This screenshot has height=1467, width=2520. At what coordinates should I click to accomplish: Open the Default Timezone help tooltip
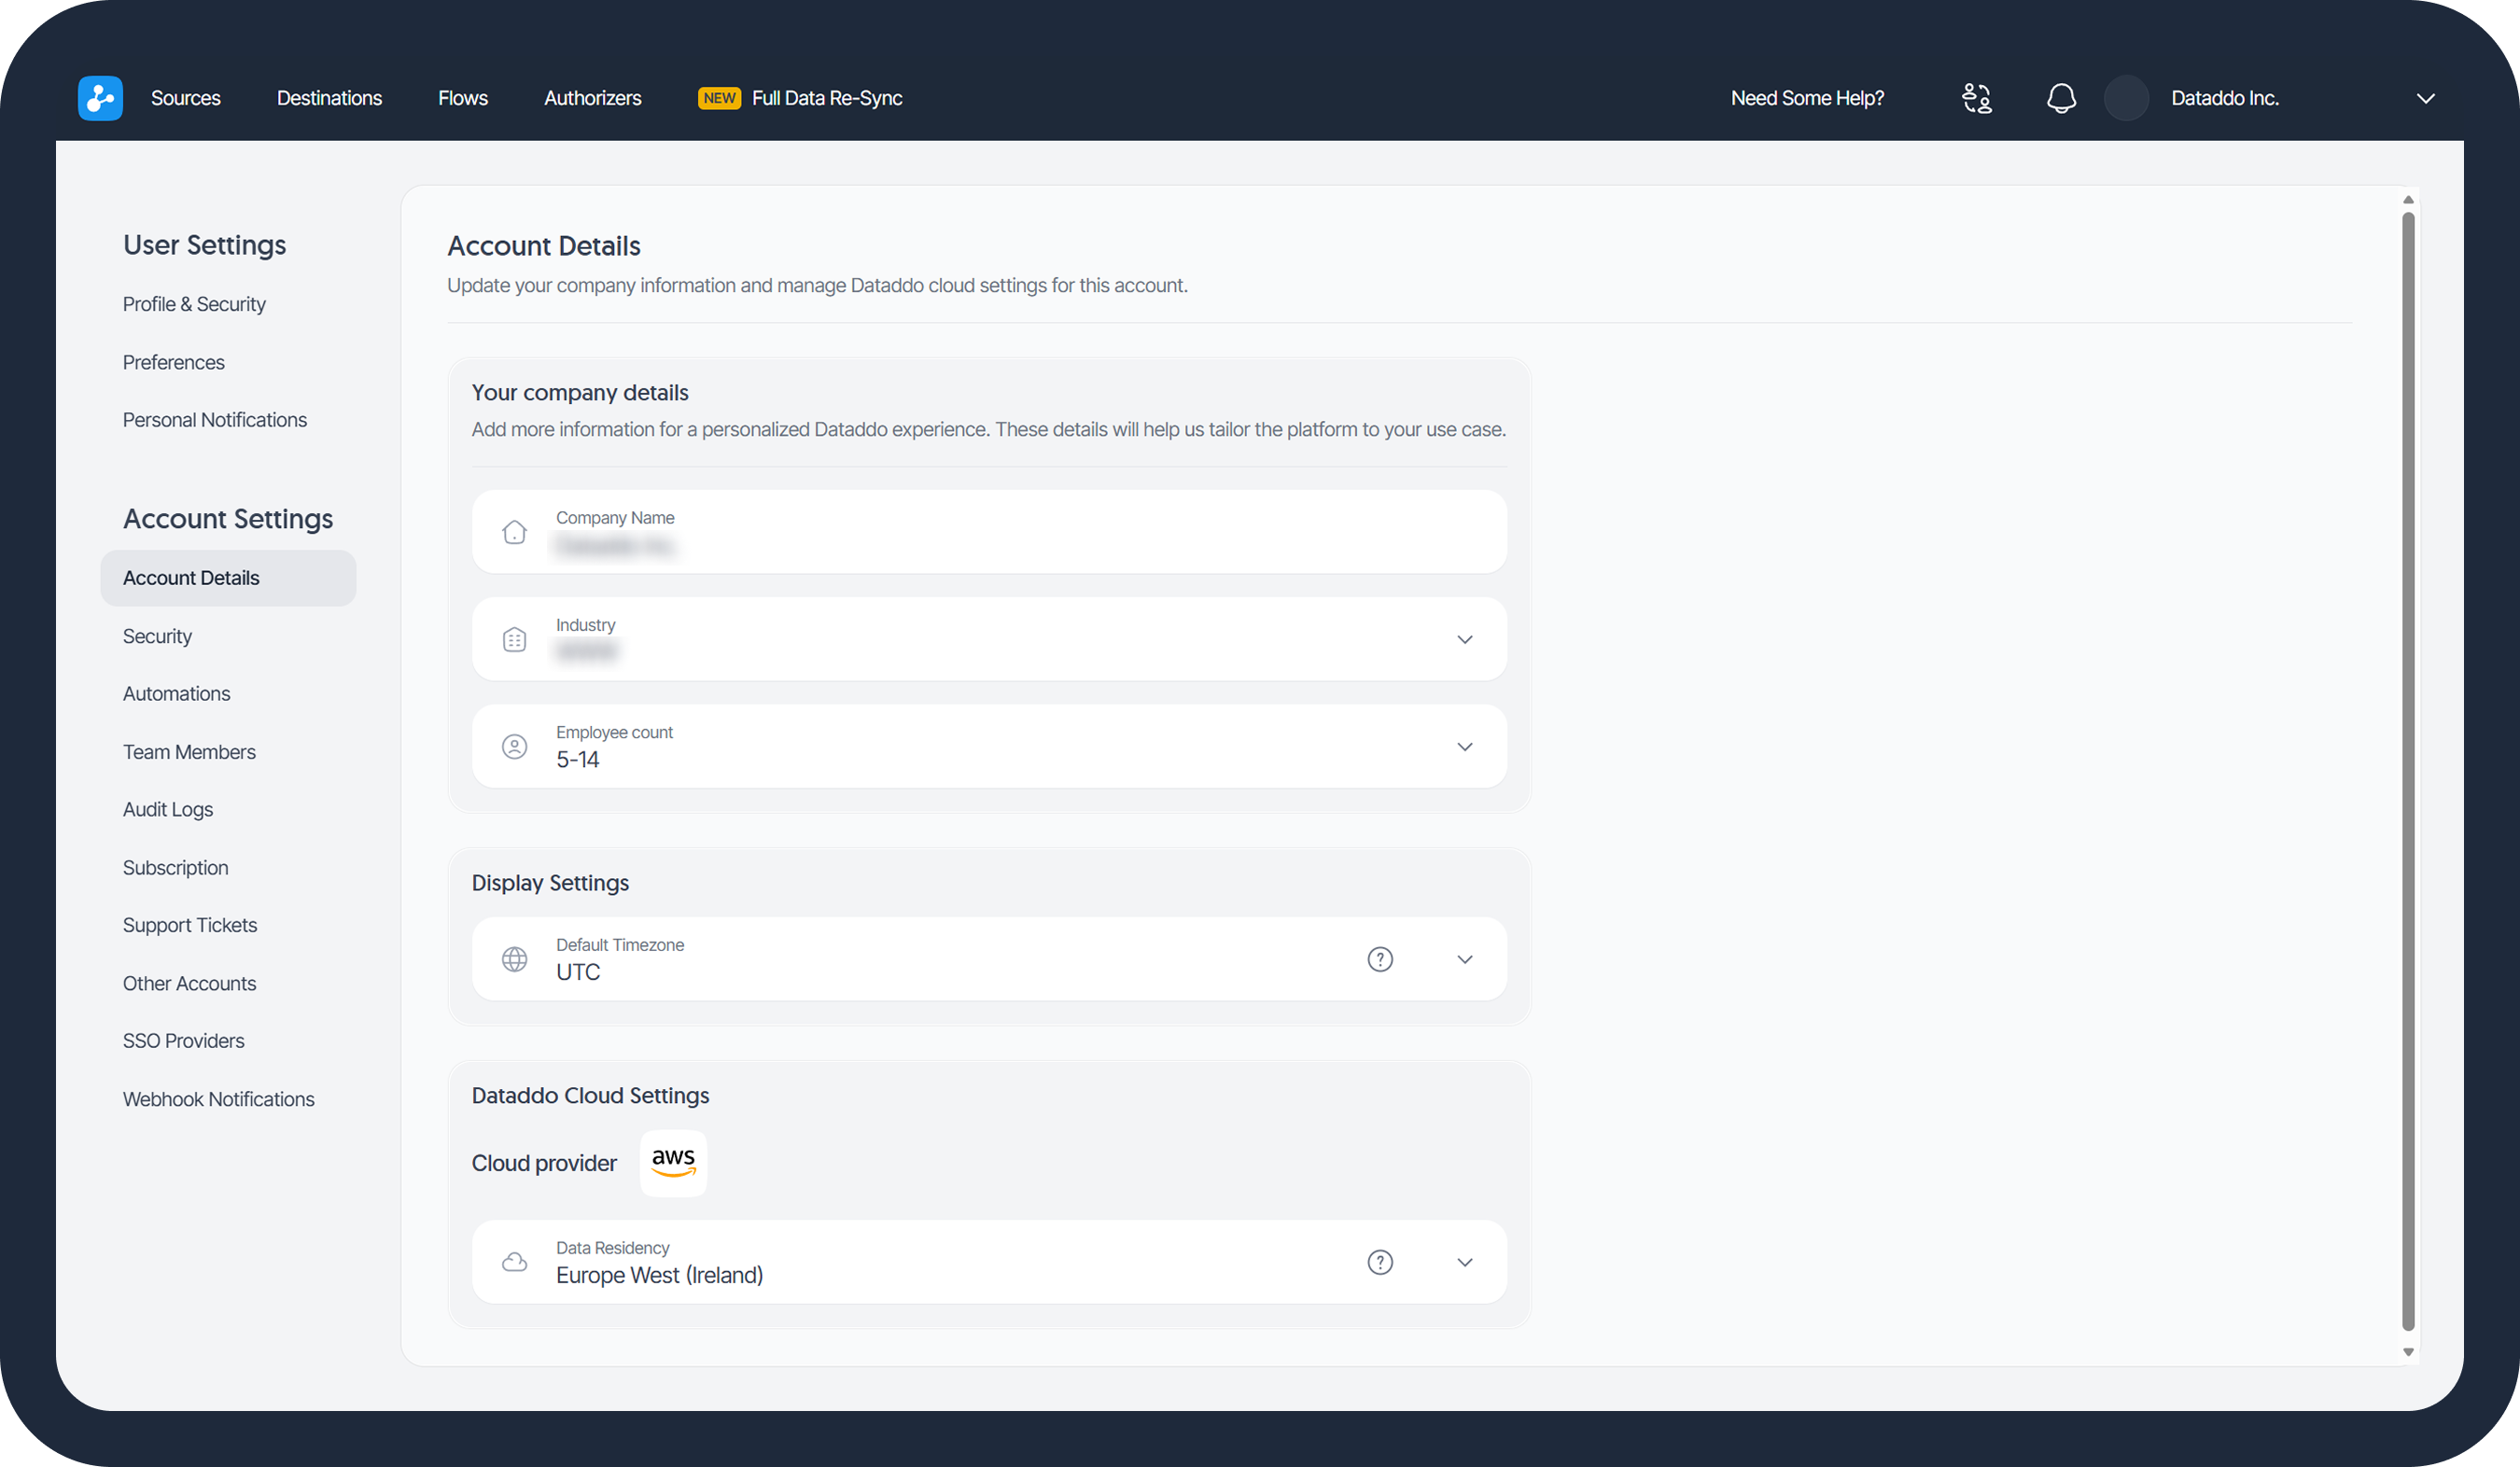point(1380,959)
